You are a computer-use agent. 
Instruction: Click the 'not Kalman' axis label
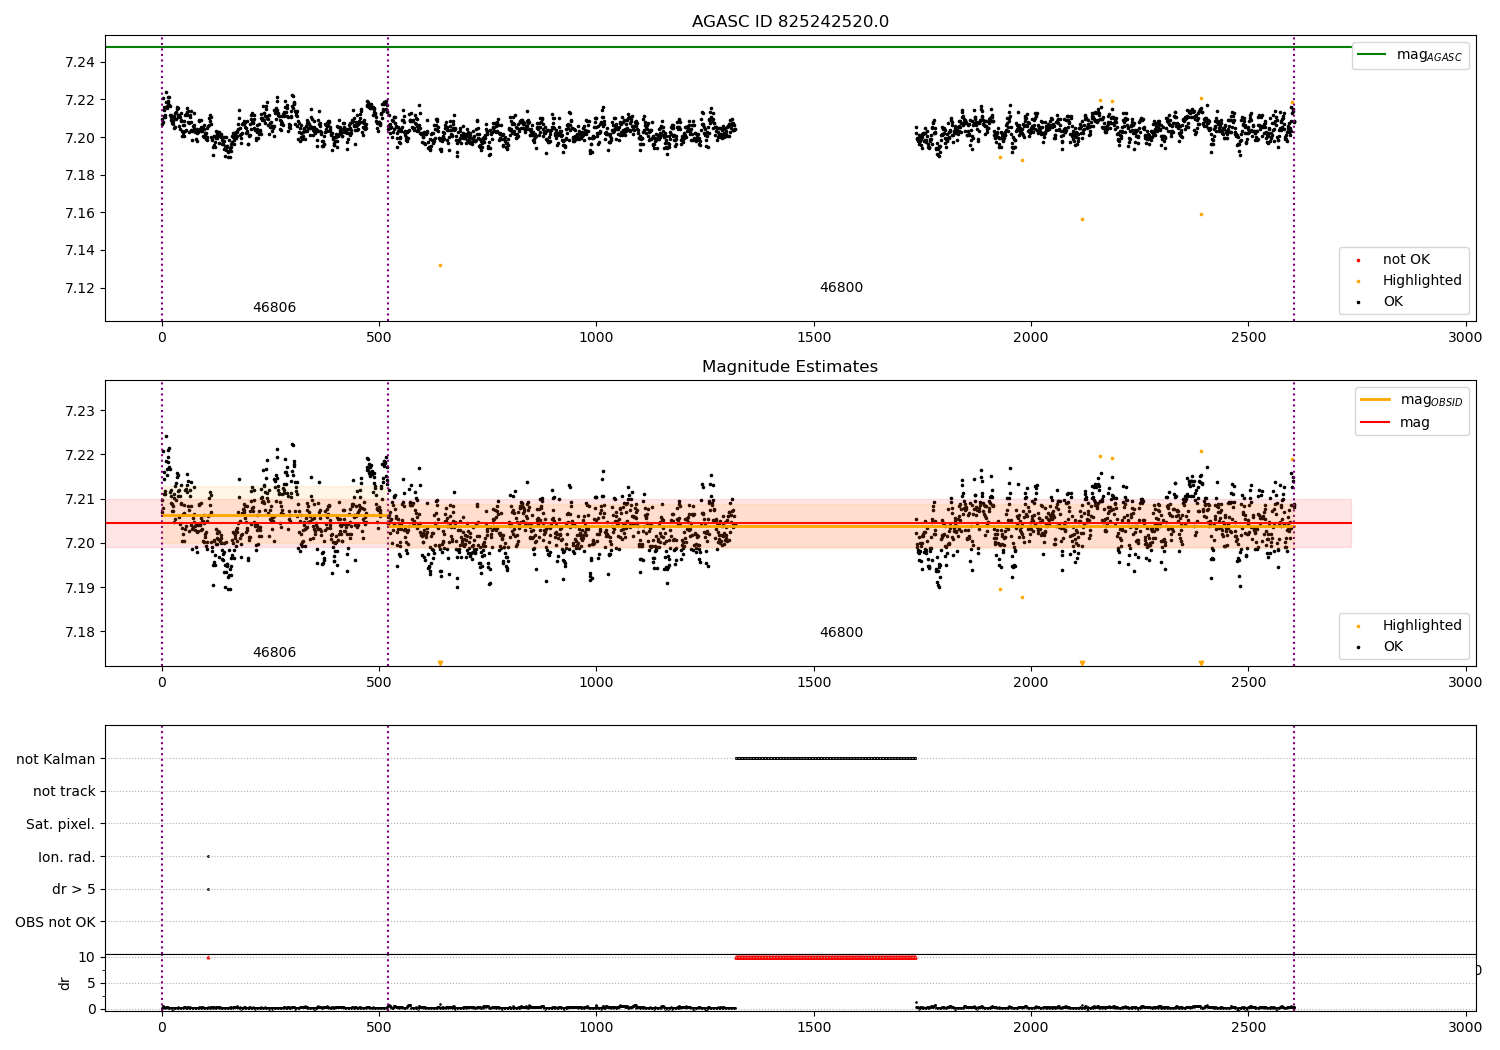pyautogui.click(x=56, y=759)
